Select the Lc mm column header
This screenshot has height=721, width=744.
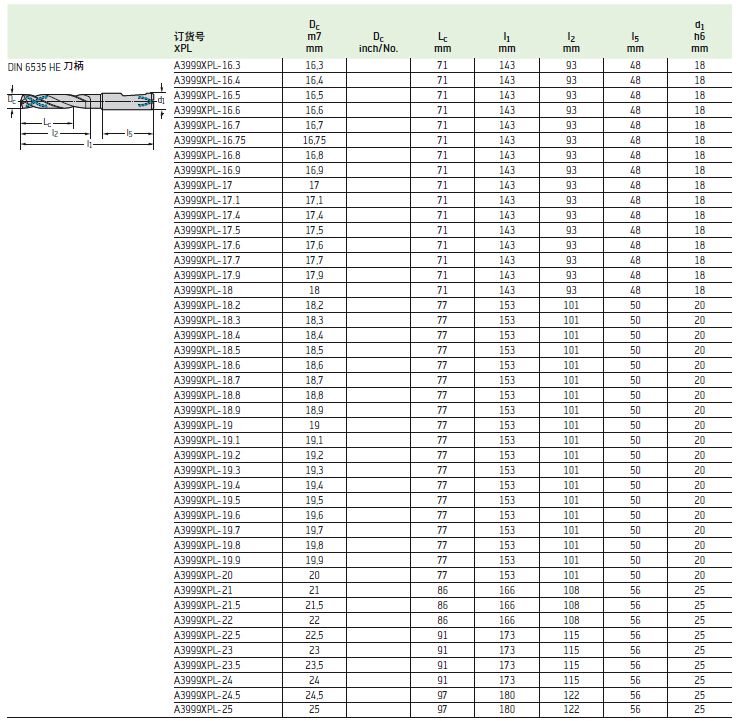442,42
